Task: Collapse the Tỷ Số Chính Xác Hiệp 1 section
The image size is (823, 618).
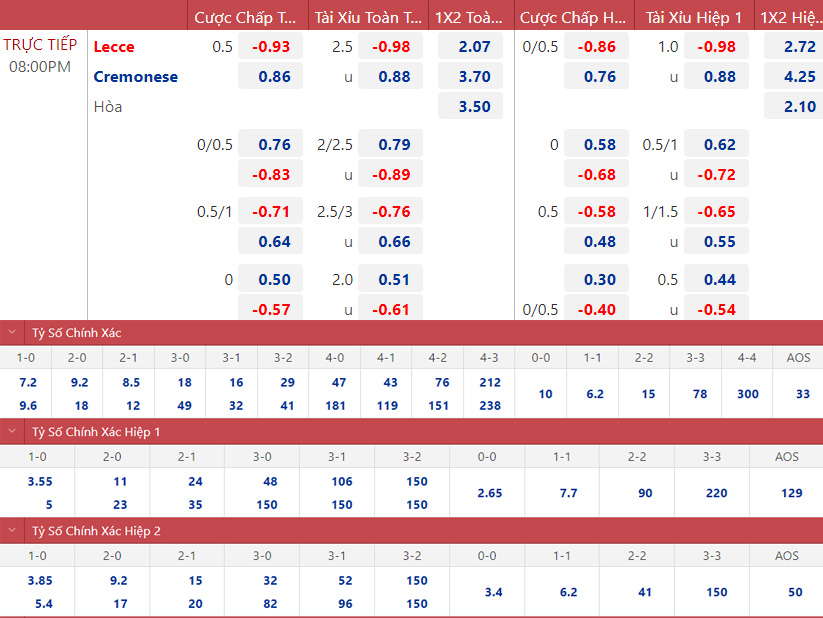Action: point(12,432)
